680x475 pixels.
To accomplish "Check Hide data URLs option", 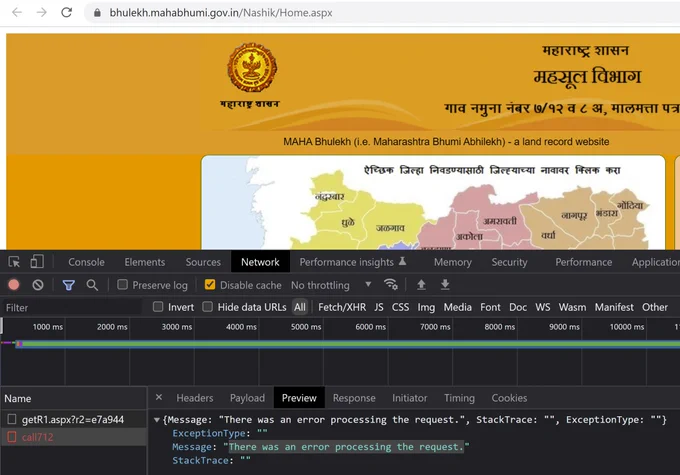I will [208, 307].
